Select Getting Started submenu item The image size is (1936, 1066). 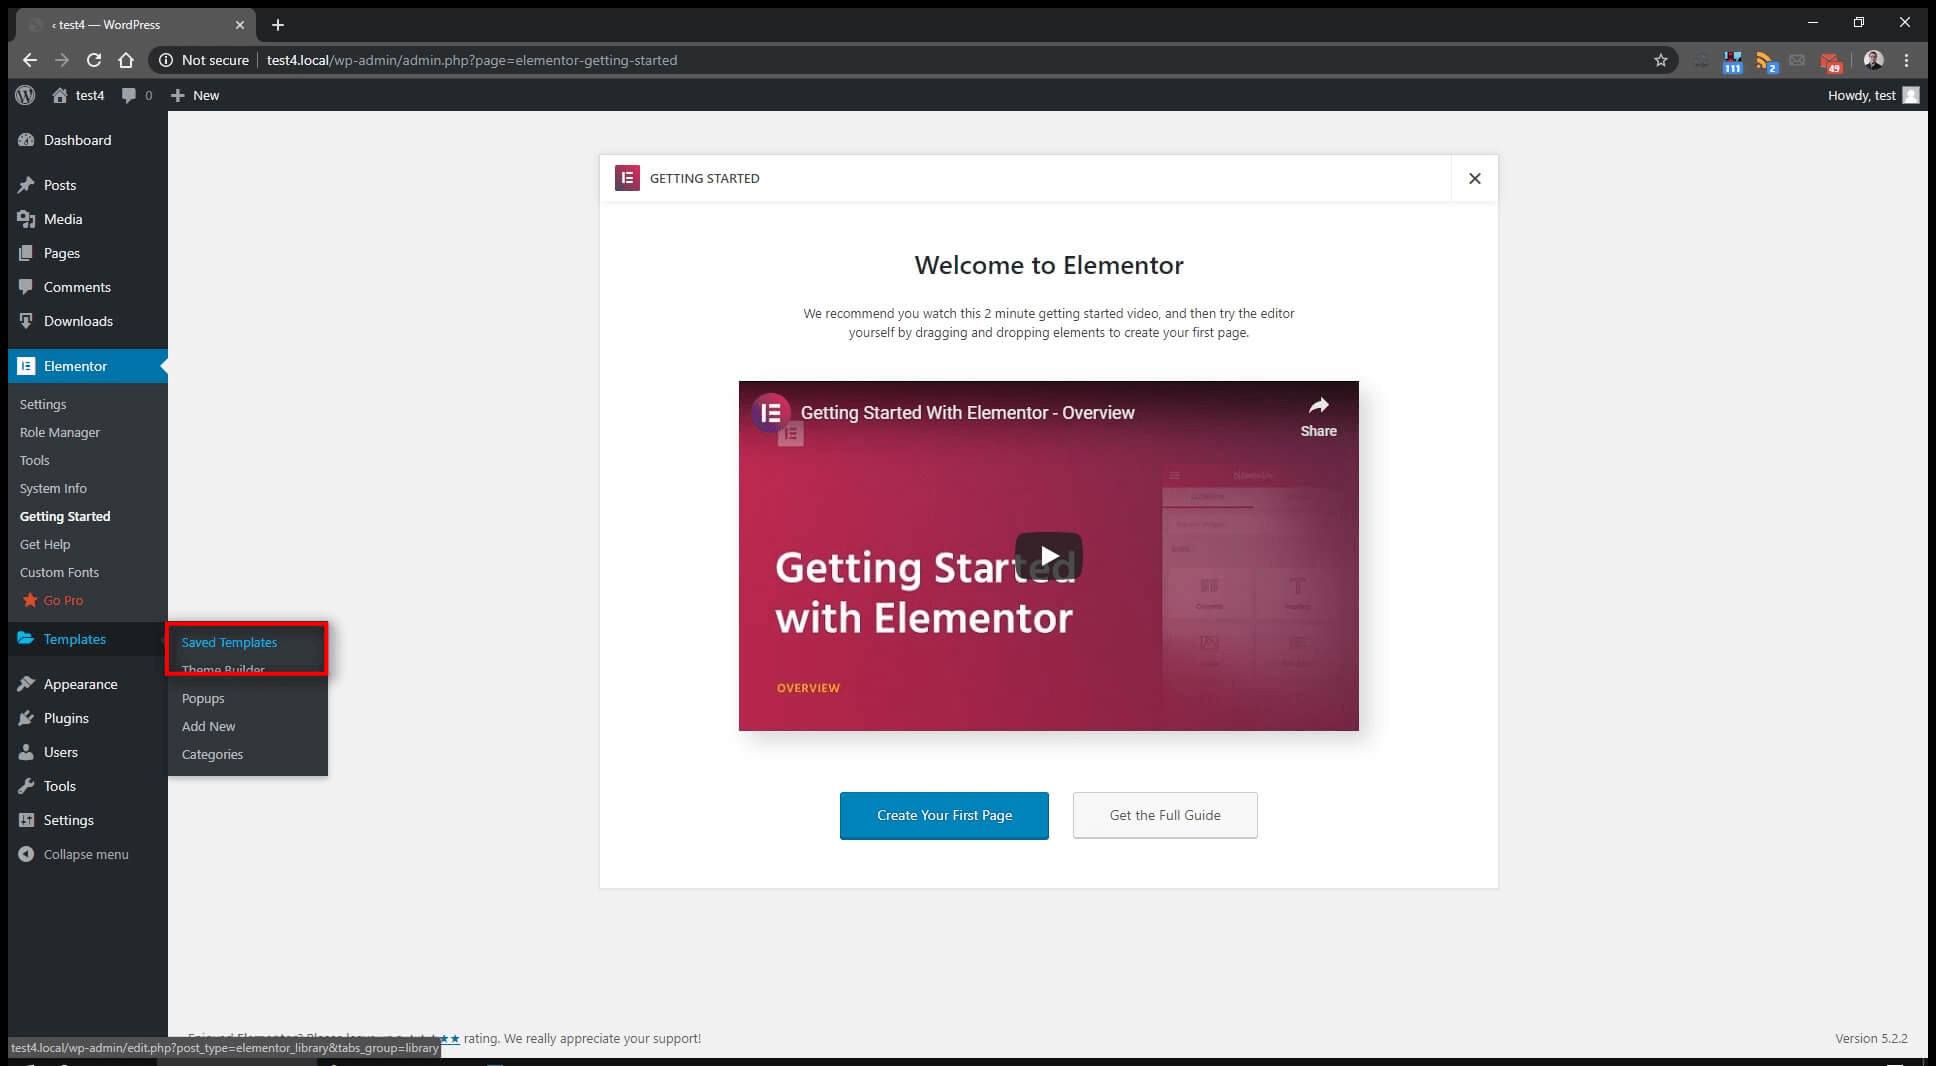coord(65,516)
